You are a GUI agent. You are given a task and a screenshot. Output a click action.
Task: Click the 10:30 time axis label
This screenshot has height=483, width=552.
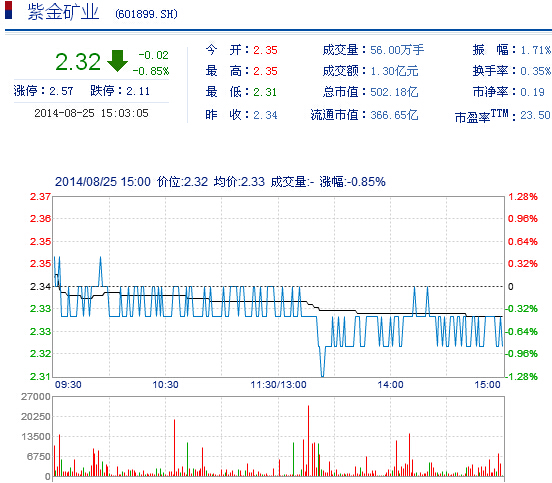tap(165, 385)
